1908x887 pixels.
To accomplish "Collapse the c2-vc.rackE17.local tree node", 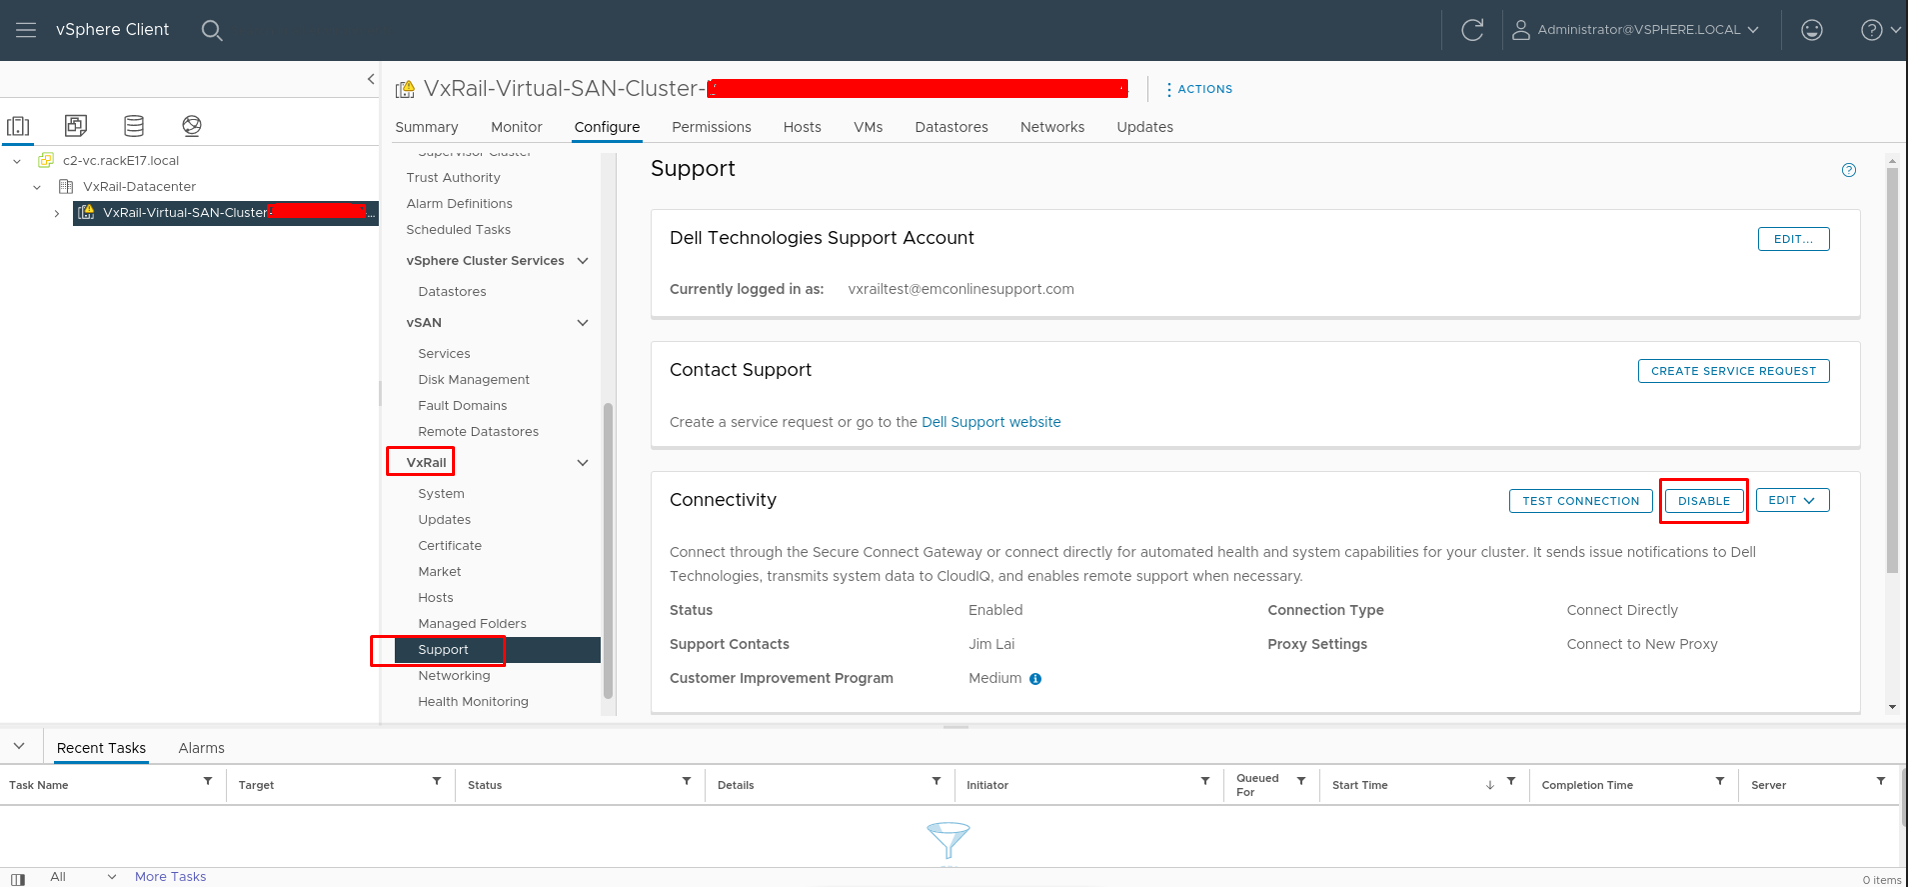I will tap(17, 161).
